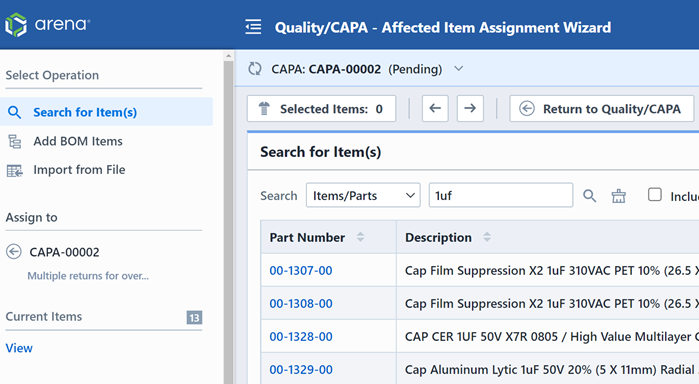
Task: Click the Current Items count badge 13
Action: [194, 318]
